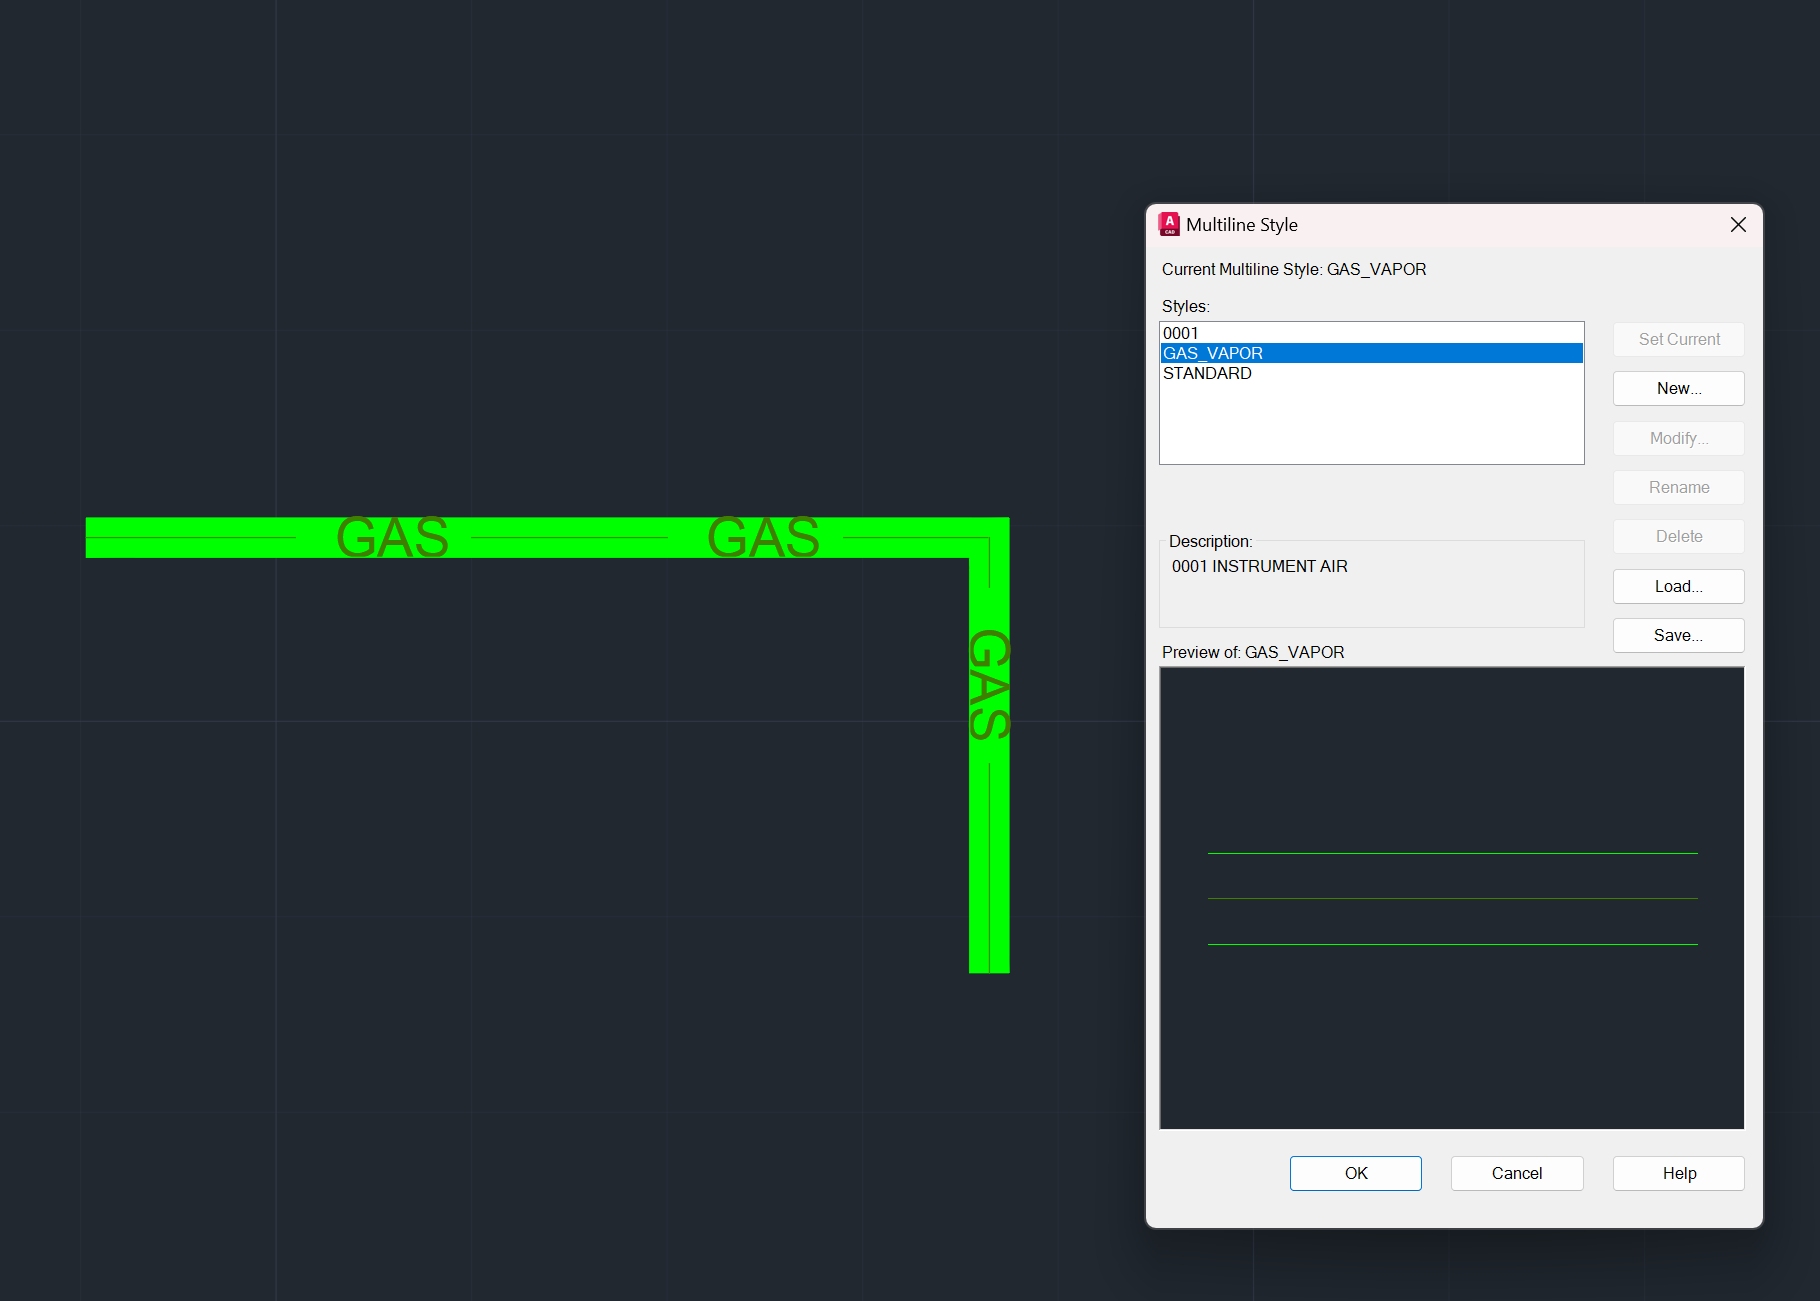Viewport: 1820px width, 1301px height.
Task: Click the first horizontal GAS label on the multiline
Action: tap(393, 537)
